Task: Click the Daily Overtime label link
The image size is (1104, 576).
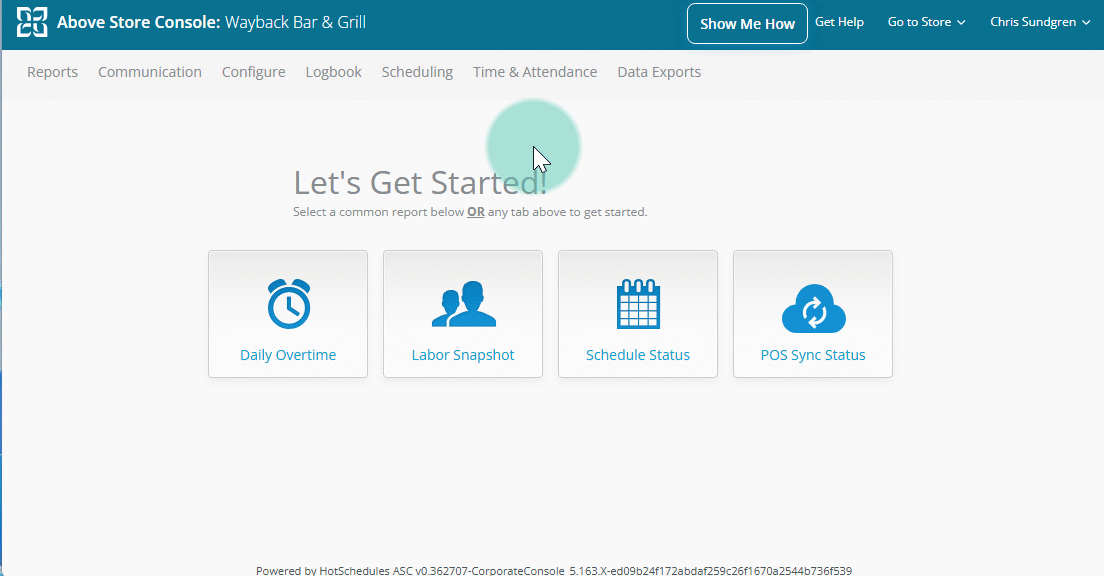Action: 288,355
